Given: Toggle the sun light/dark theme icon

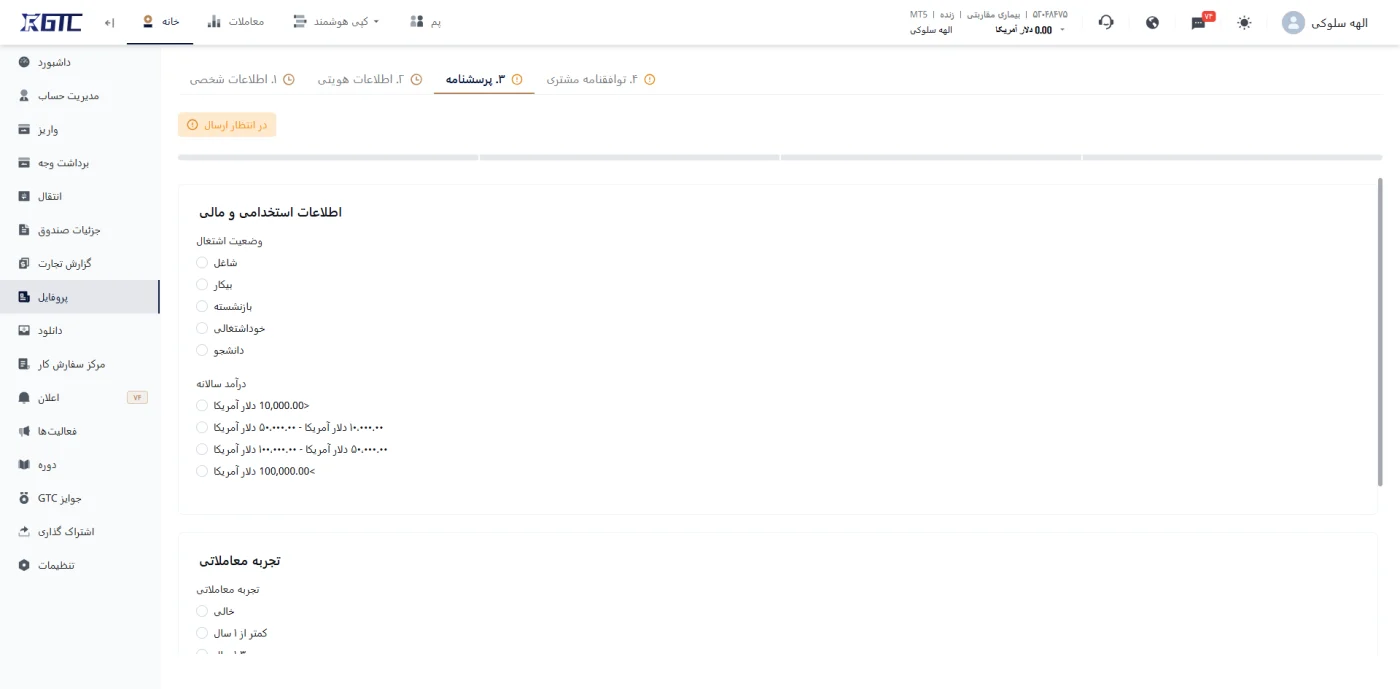Looking at the screenshot, I should tap(1244, 22).
